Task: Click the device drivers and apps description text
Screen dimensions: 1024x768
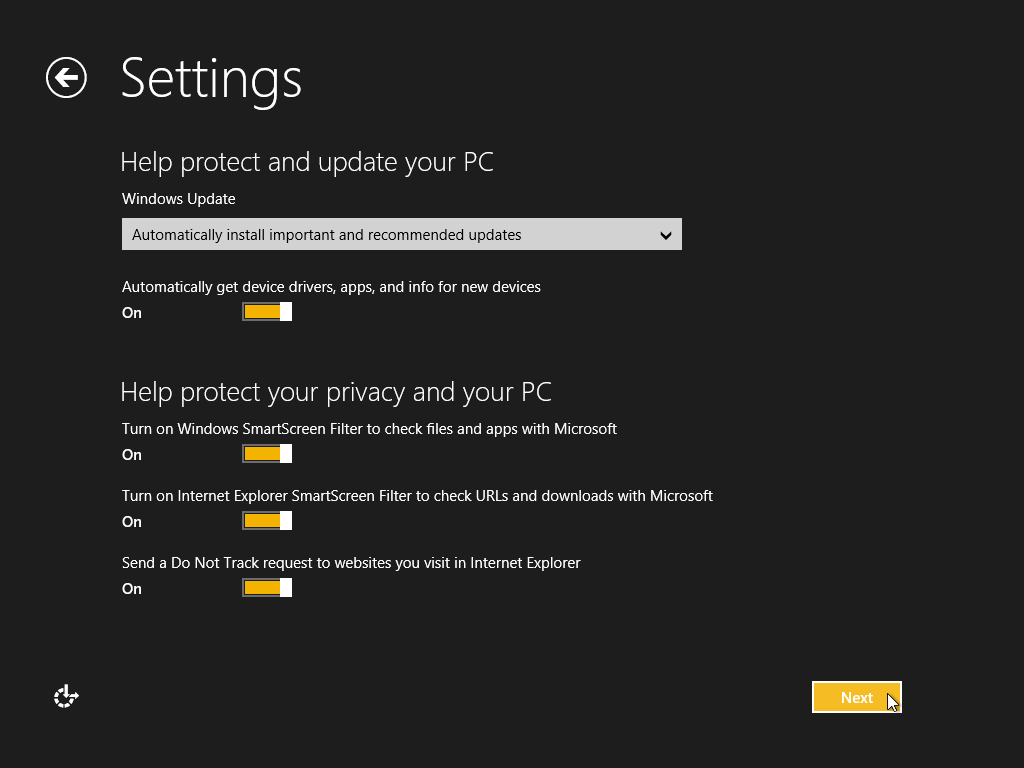Action: 331,287
